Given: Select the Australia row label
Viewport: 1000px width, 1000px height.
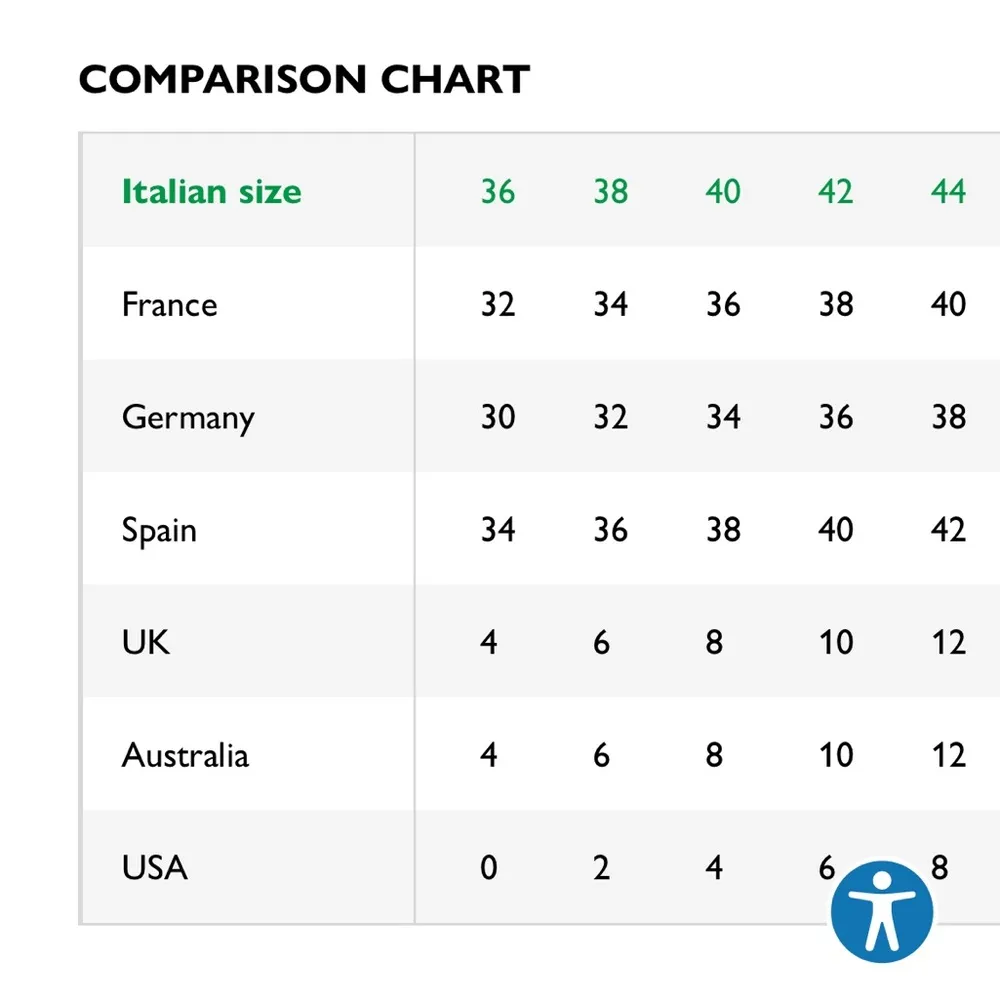Looking at the screenshot, I should 185,755.
